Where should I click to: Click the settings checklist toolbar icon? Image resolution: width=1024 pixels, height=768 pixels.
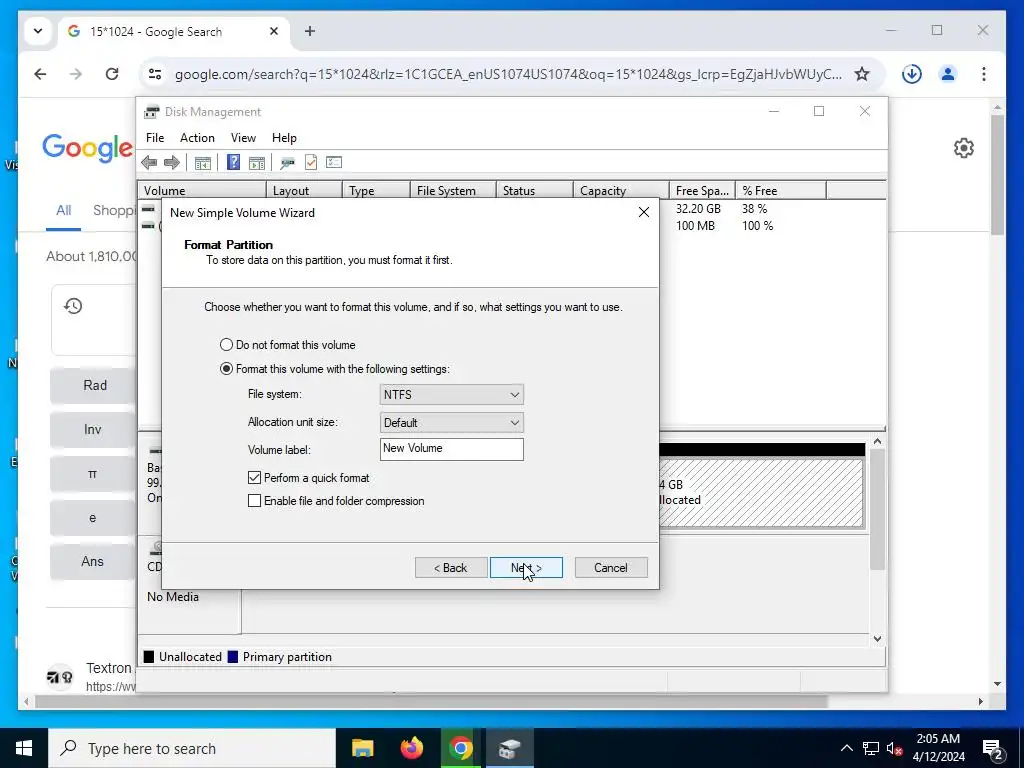[x=334, y=162]
